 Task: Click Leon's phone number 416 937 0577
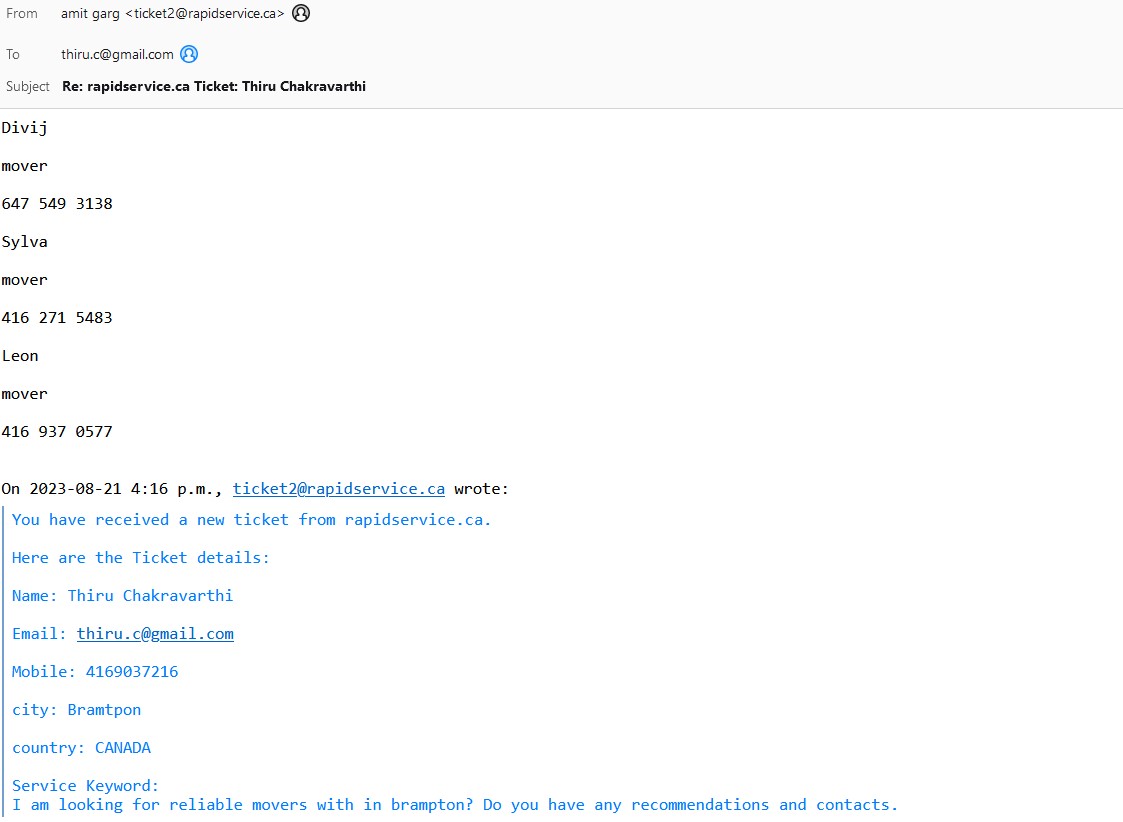tap(57, 432)
